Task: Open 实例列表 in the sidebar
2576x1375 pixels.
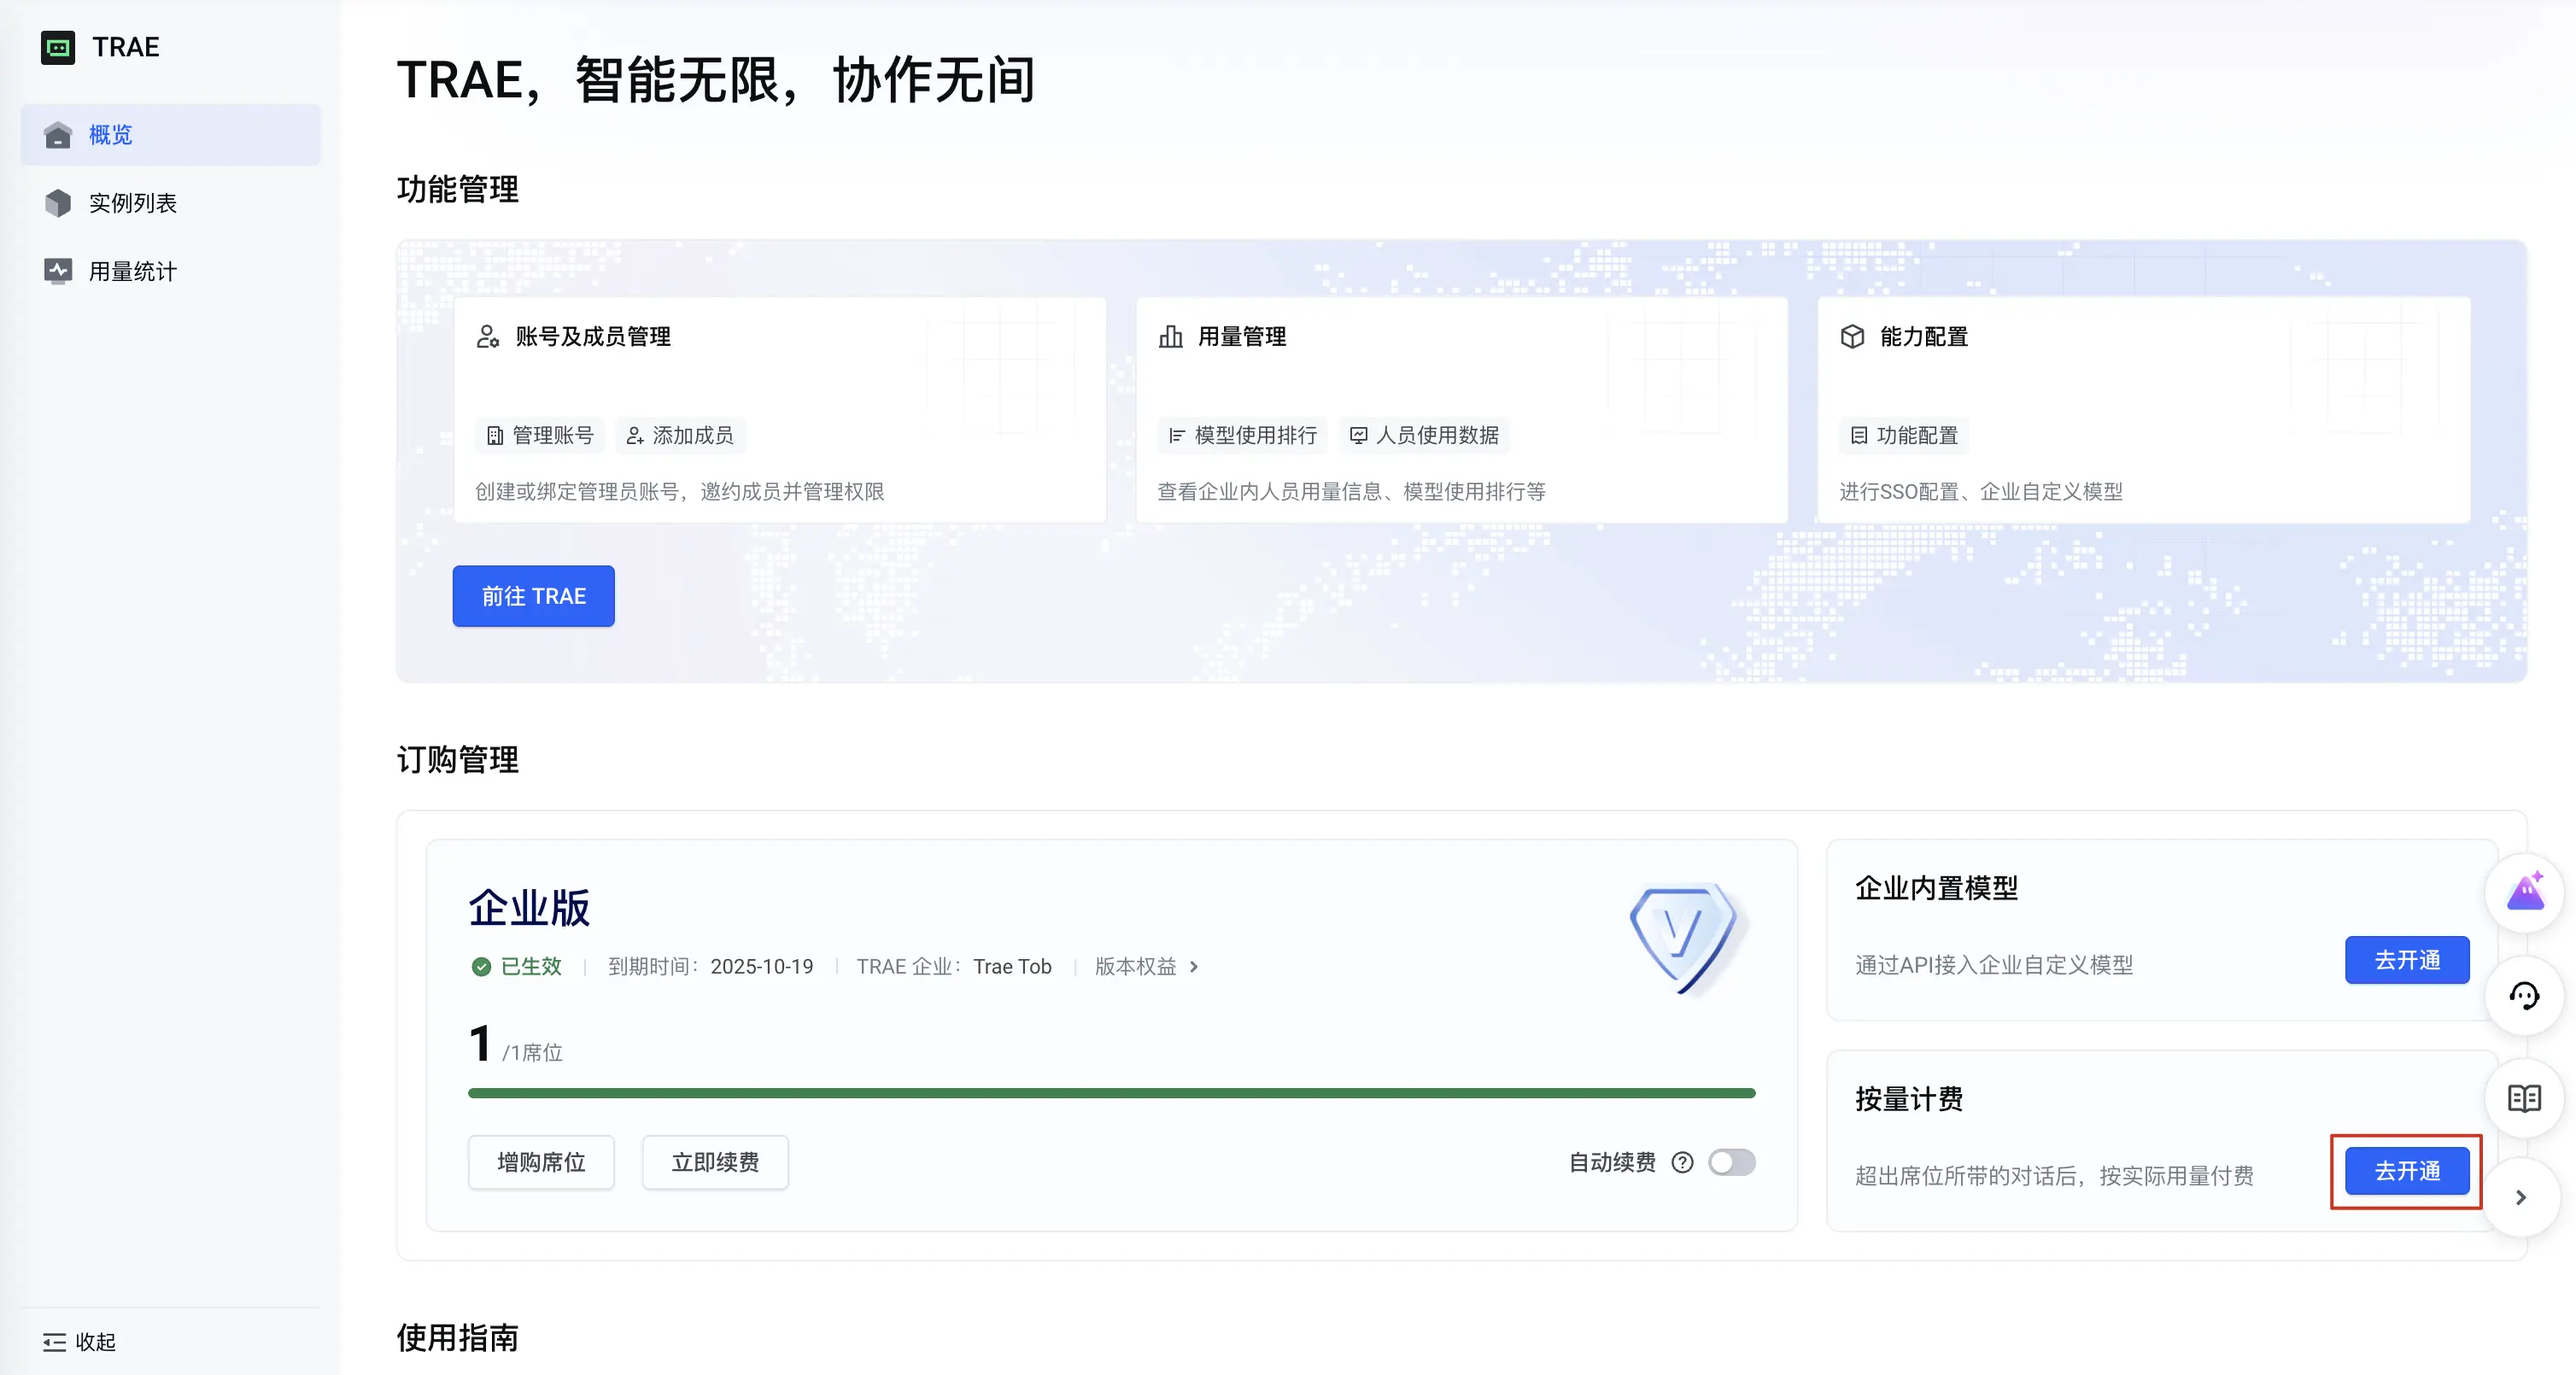Action: 132,203
